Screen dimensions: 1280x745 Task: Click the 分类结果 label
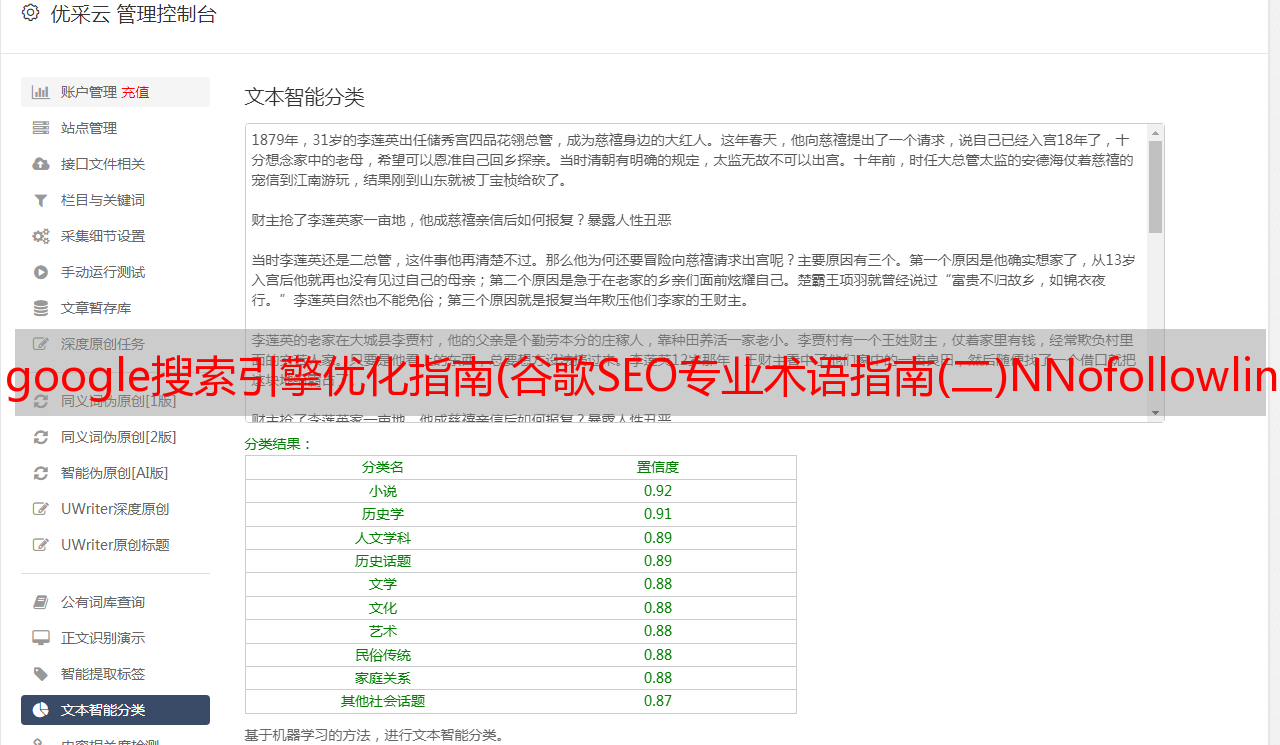pos(279,444)
